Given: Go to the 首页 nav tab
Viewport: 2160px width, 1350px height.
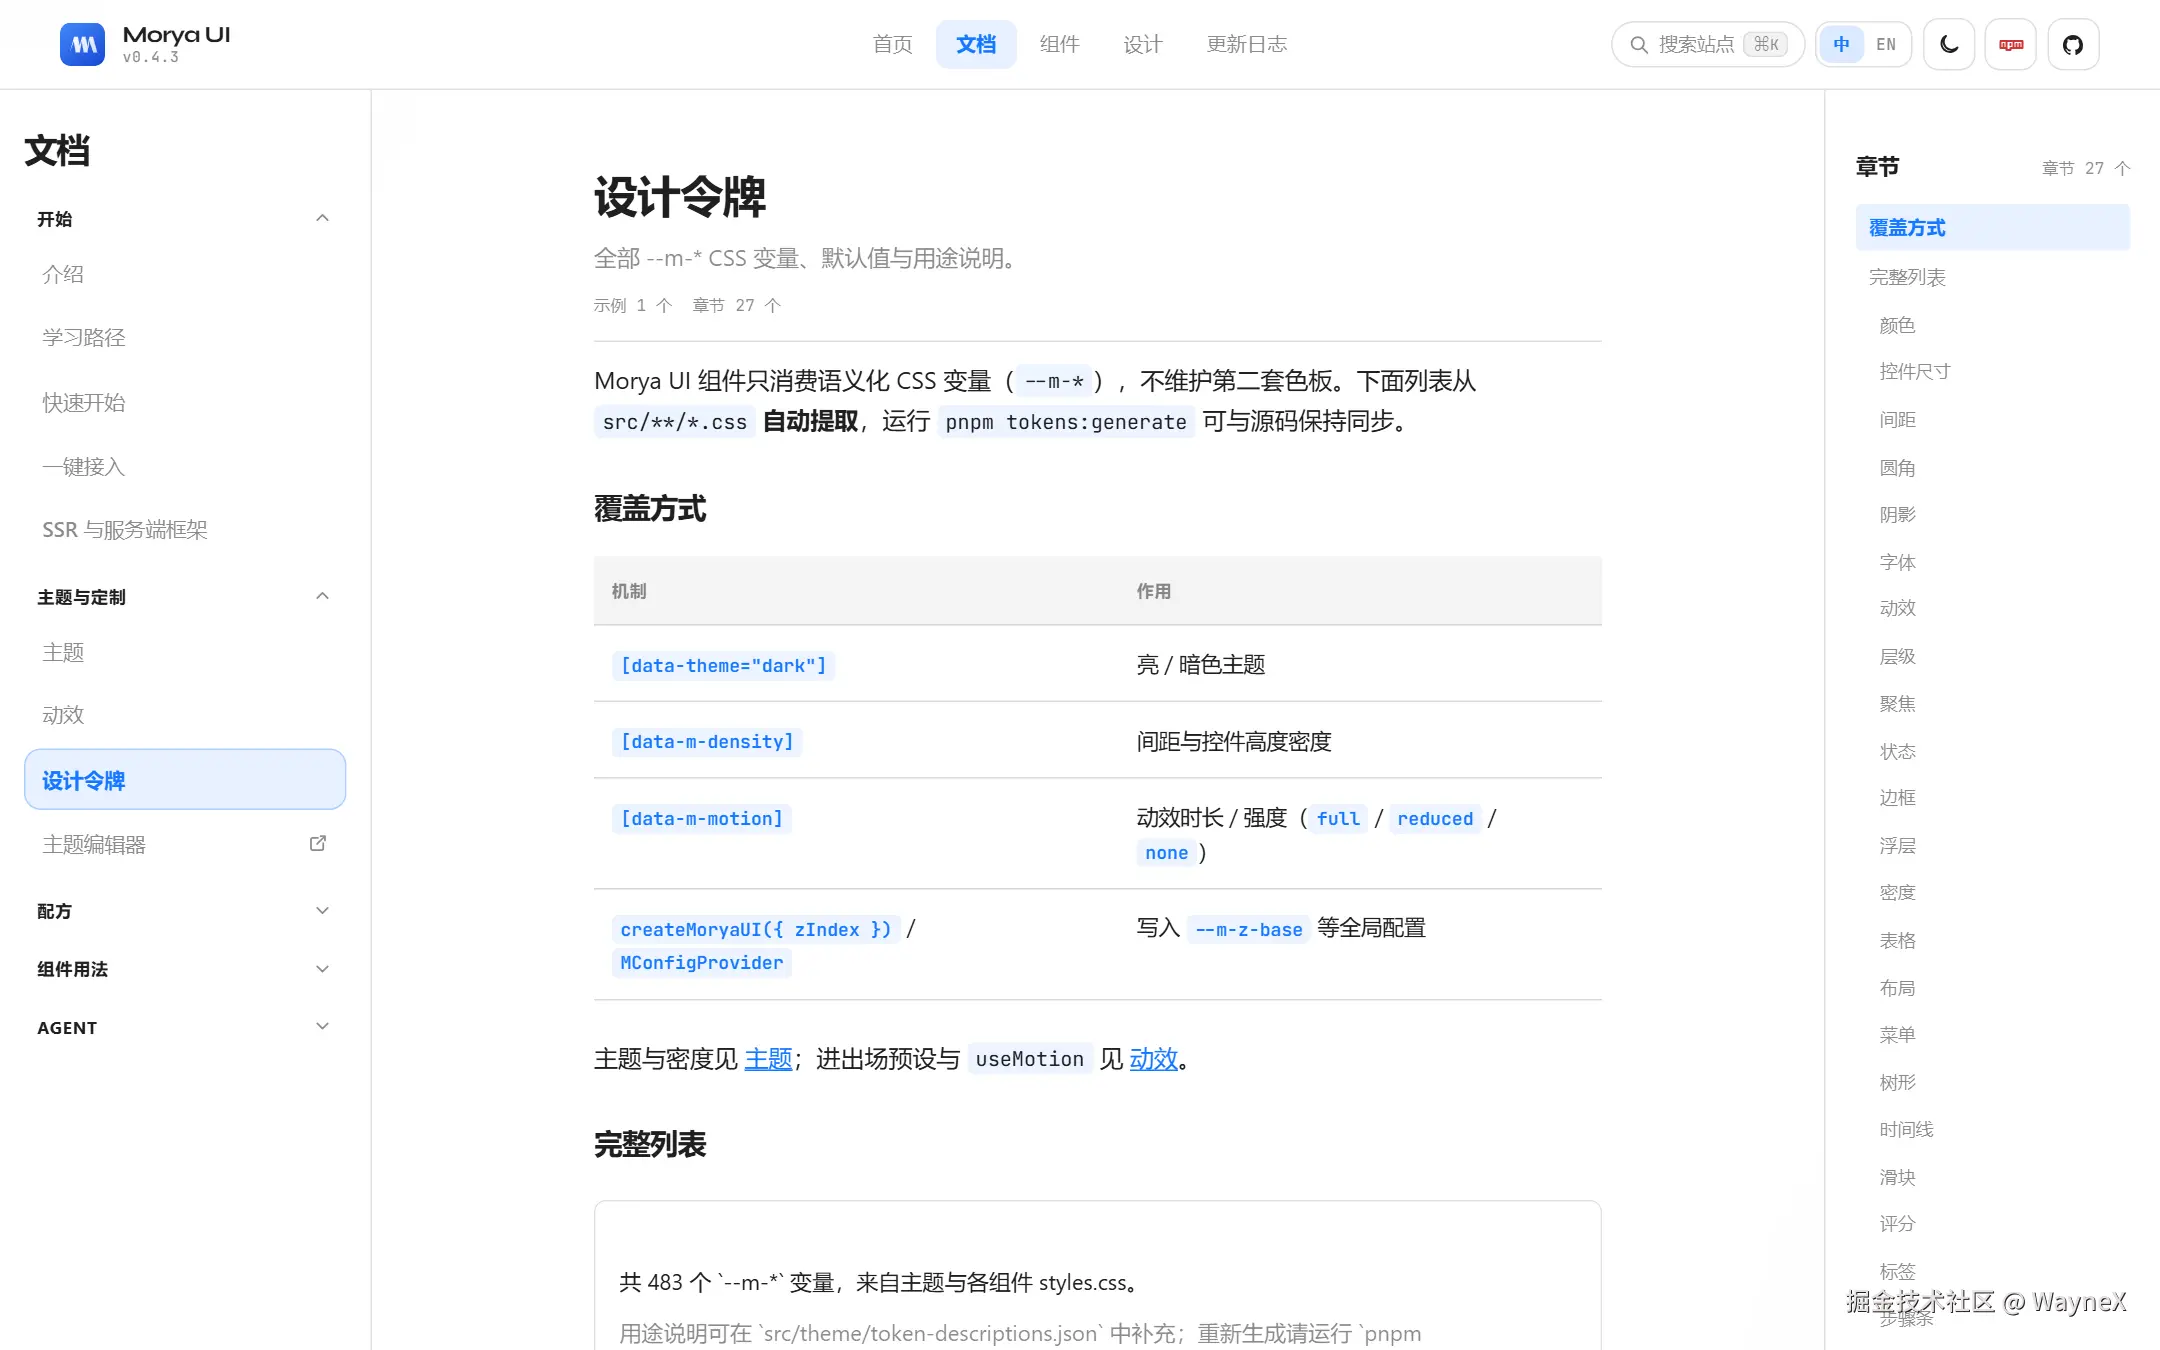Looking at the screenshot, I should coord(892,44).
